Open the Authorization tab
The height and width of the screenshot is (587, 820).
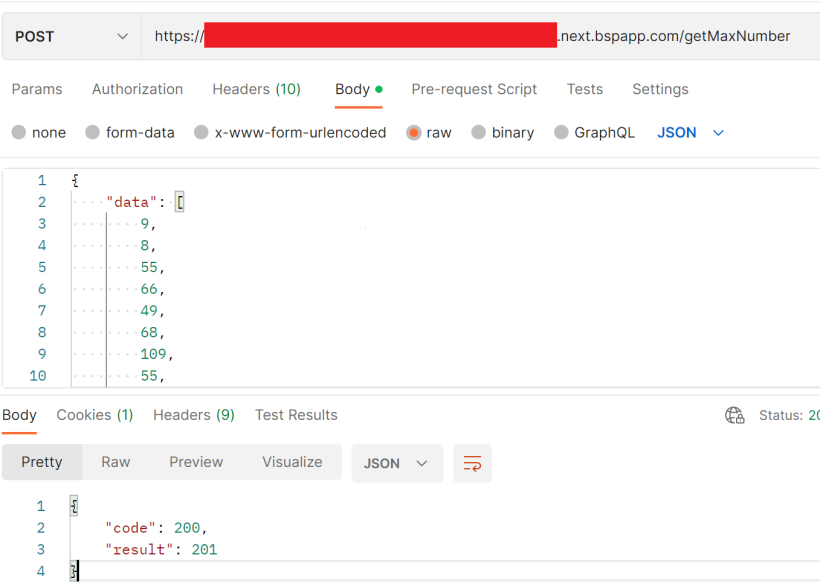click(137, 89)
